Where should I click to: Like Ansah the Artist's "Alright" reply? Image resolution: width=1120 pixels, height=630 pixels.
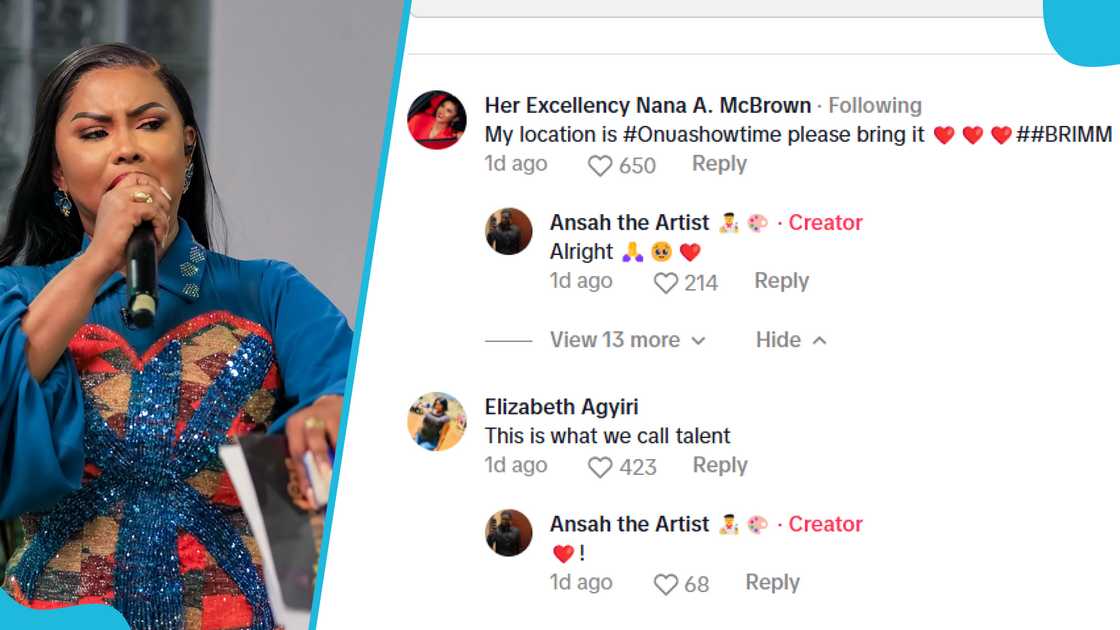[x=664, y=281]
